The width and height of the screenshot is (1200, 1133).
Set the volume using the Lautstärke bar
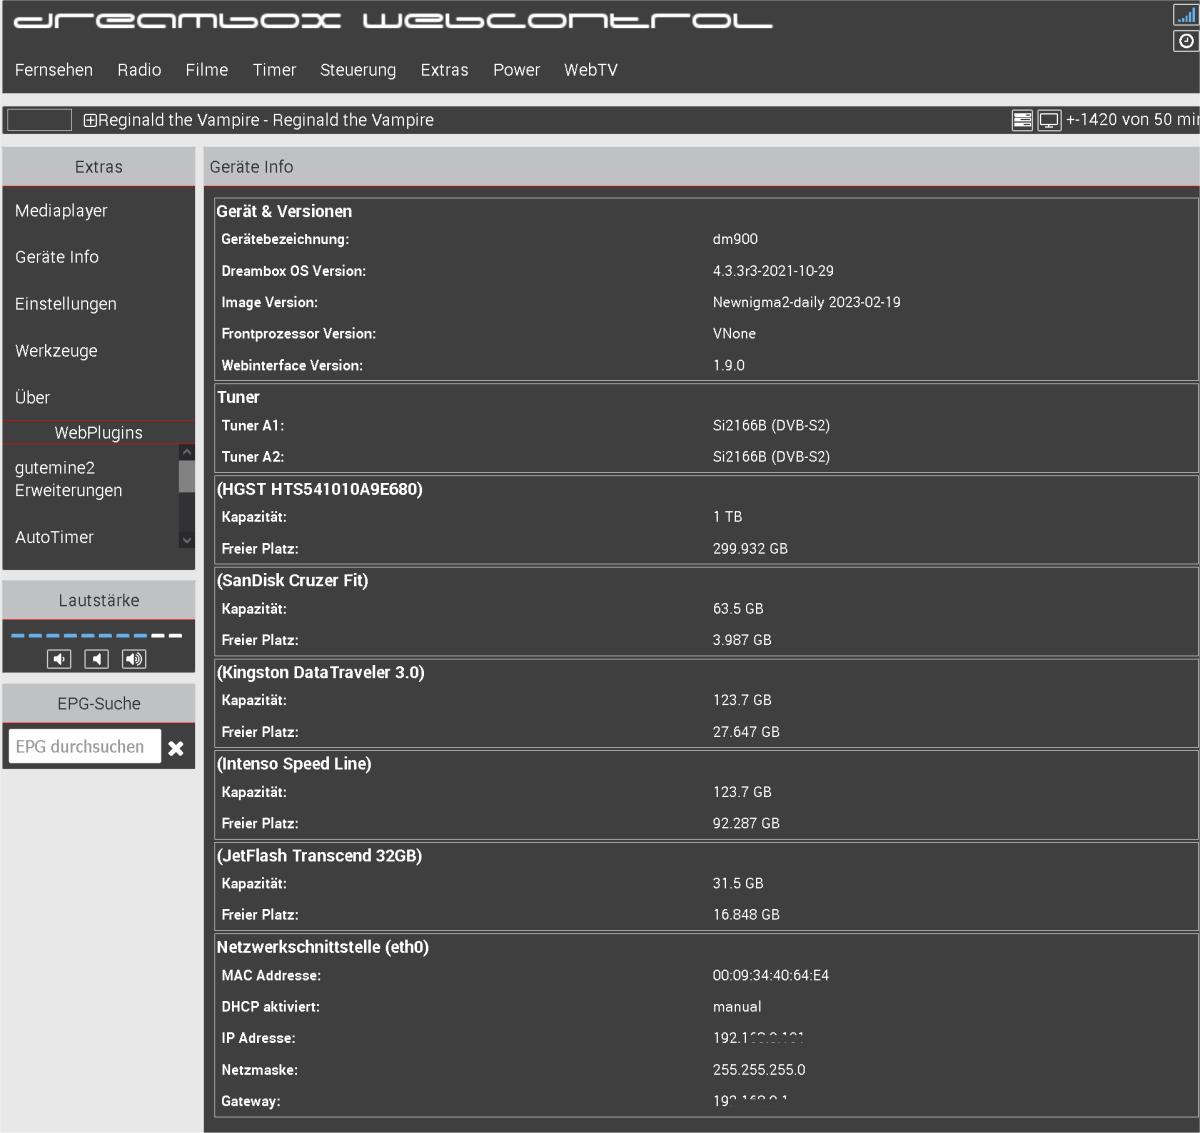pyautogui.click(x=97, y=635)
